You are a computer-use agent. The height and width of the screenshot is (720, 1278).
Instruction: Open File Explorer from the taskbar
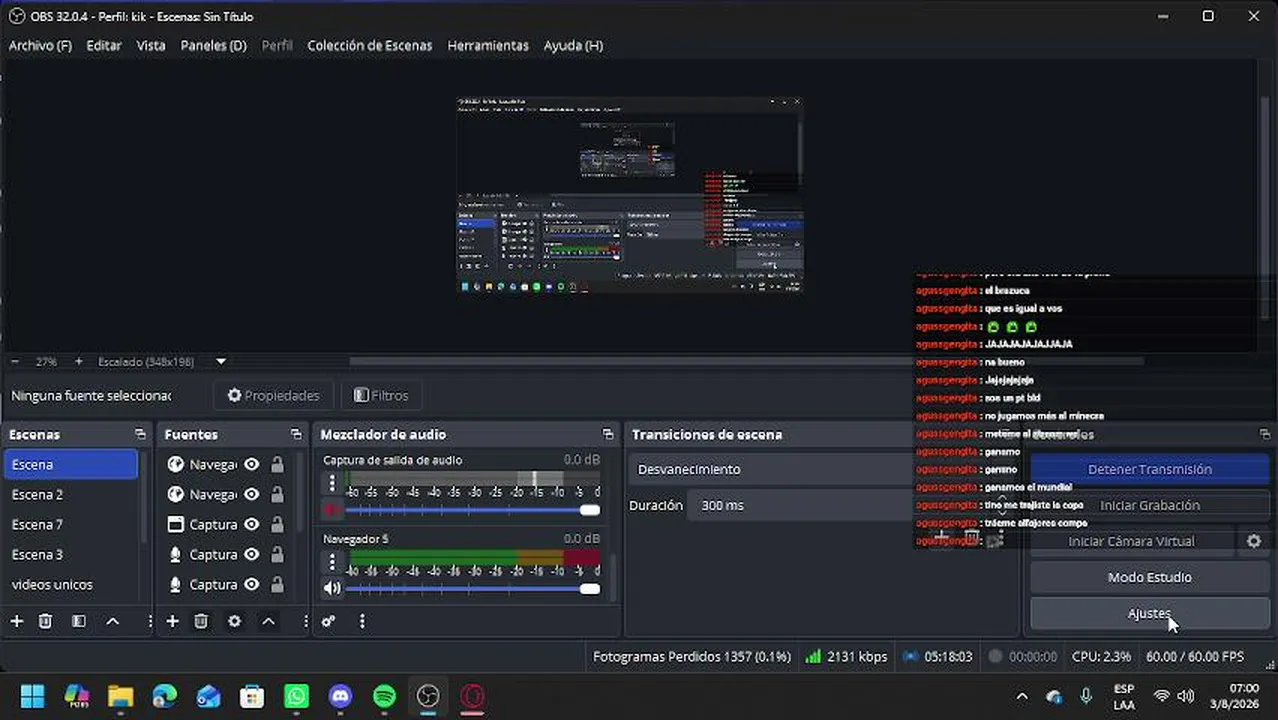click(120, 696)
